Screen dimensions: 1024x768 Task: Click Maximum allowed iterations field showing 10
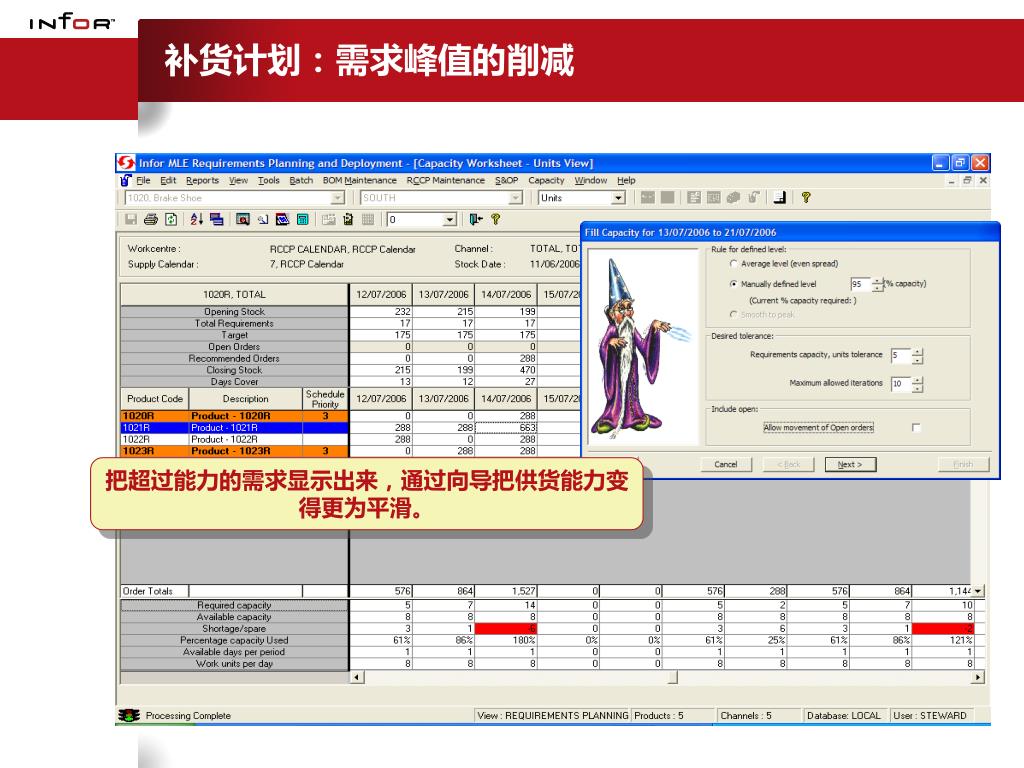click(x=901, y=384)
